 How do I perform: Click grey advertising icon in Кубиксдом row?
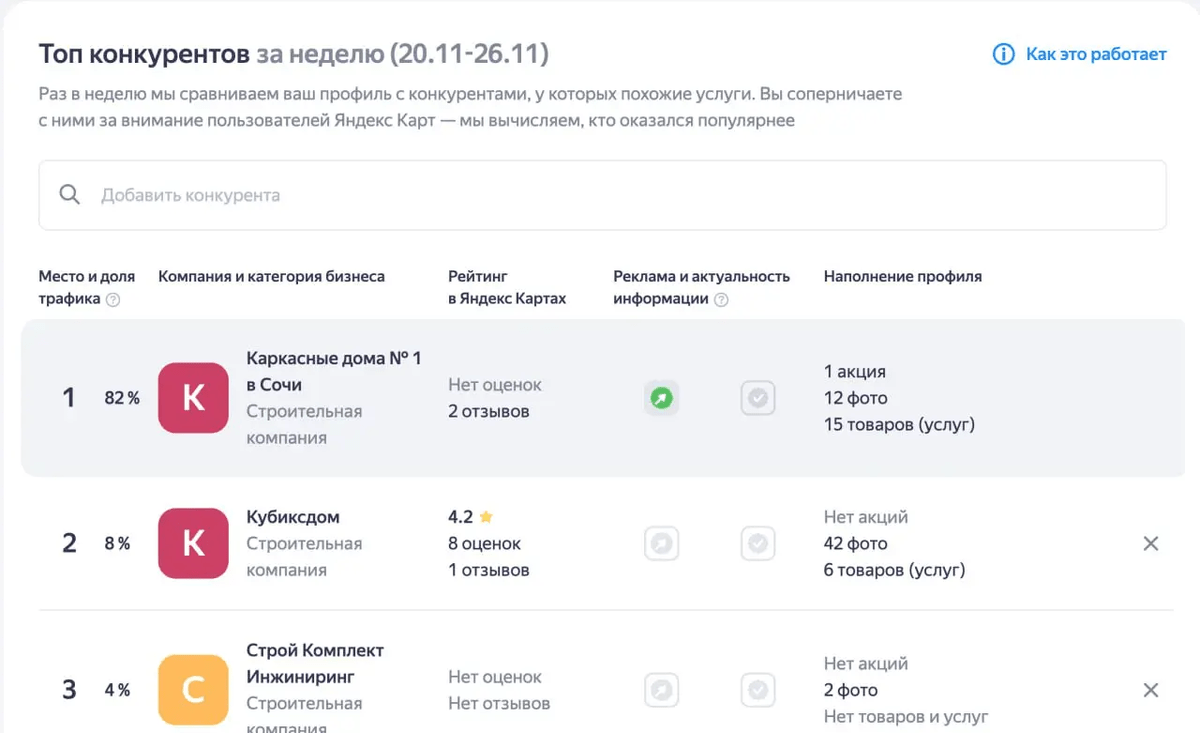tap(661, 544)
